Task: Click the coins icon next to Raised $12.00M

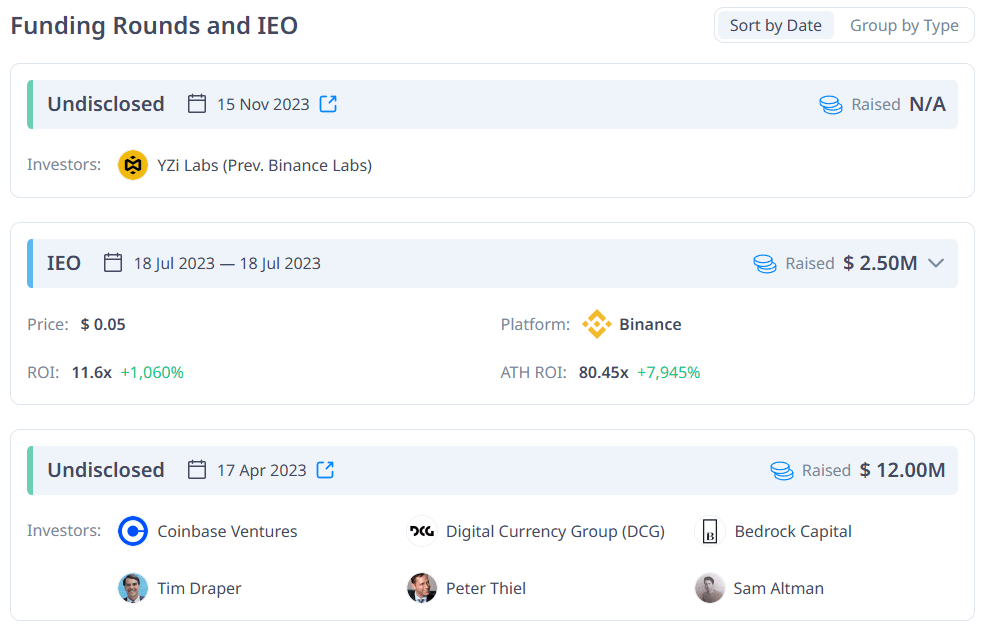Action: click(x=781, y=470)
